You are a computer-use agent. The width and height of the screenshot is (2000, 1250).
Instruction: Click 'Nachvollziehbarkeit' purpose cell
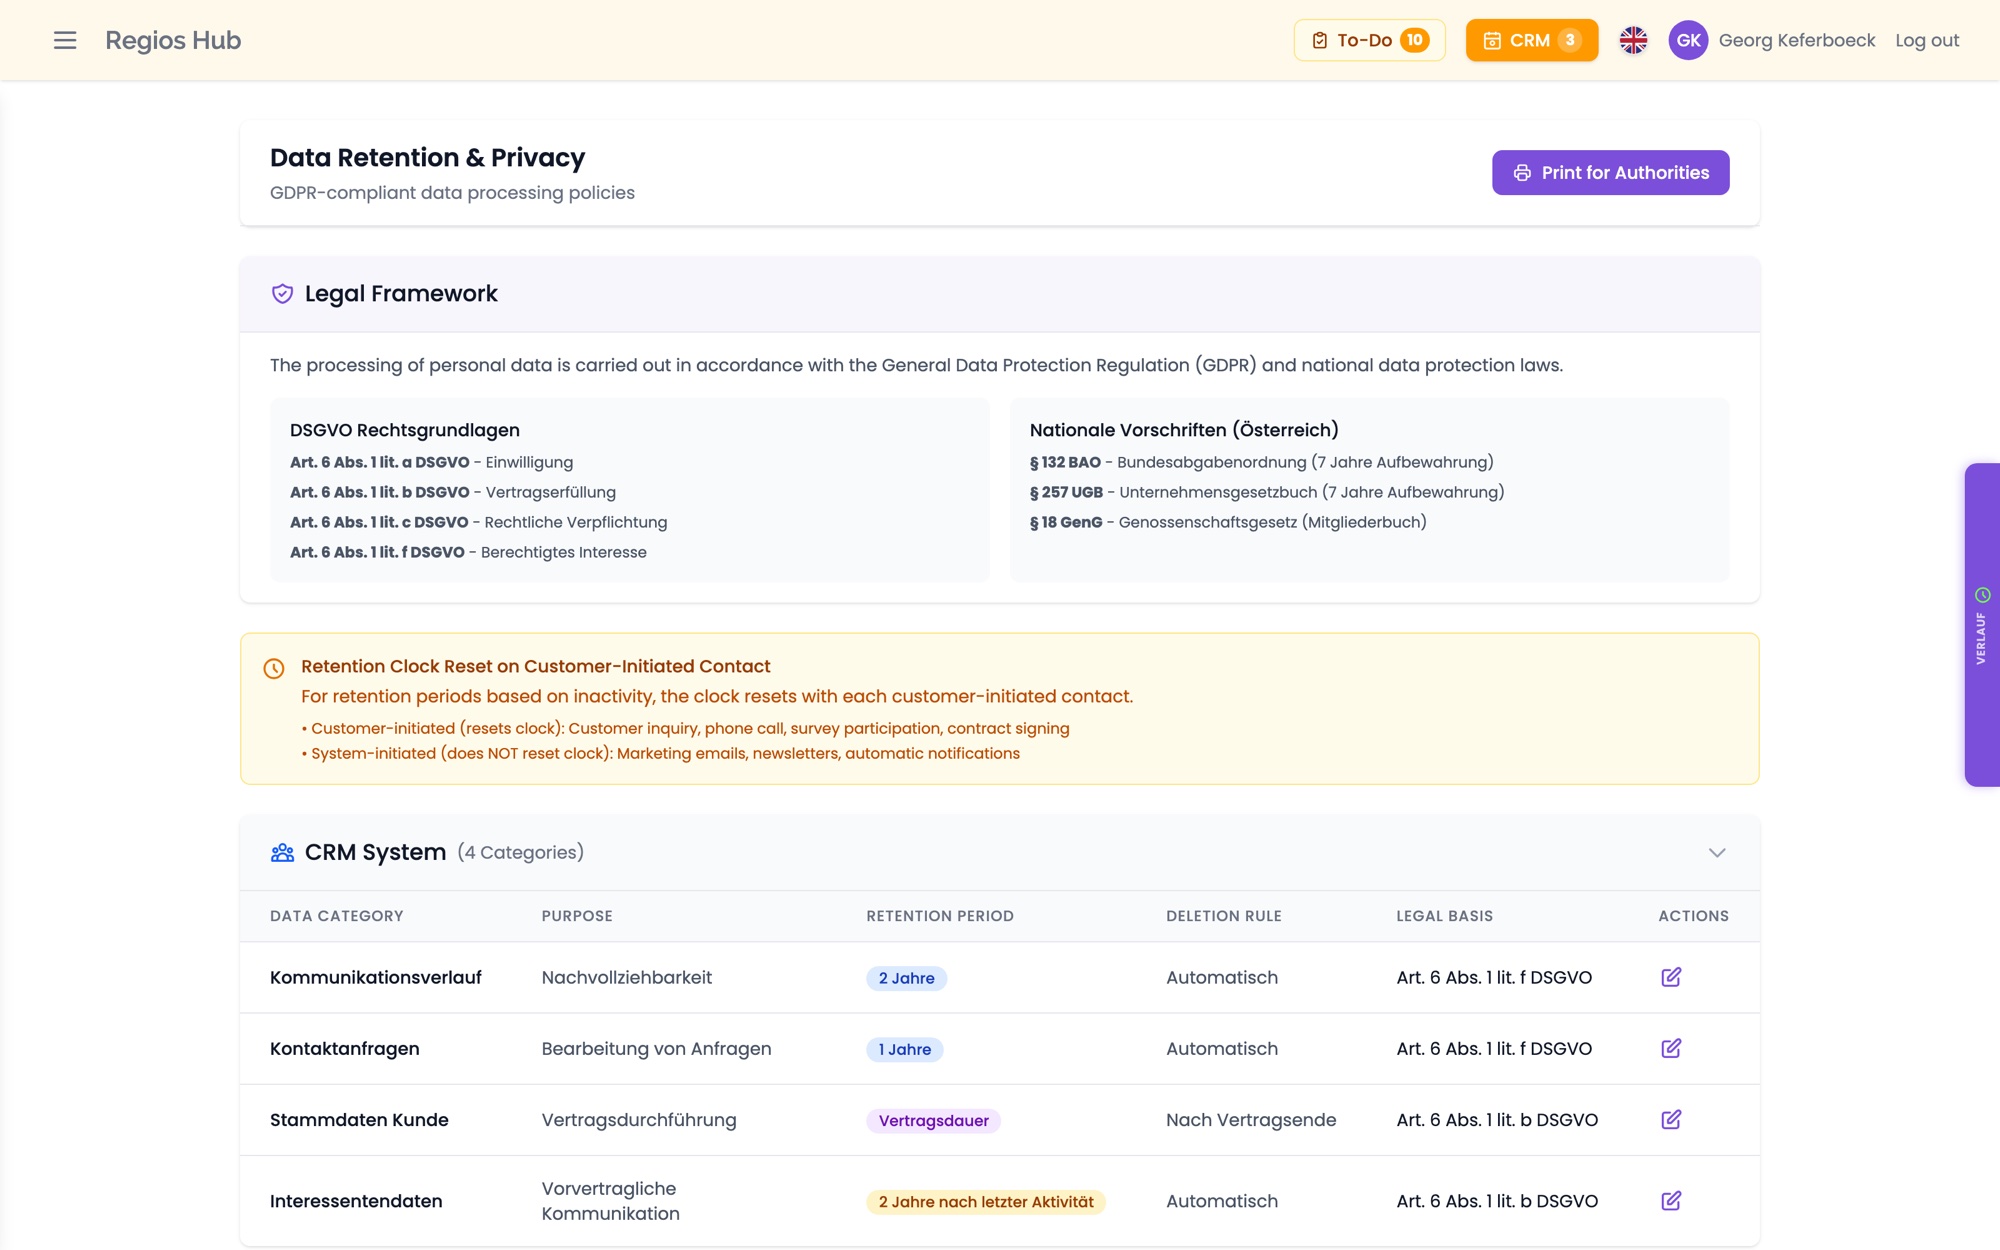pos(627,977)
